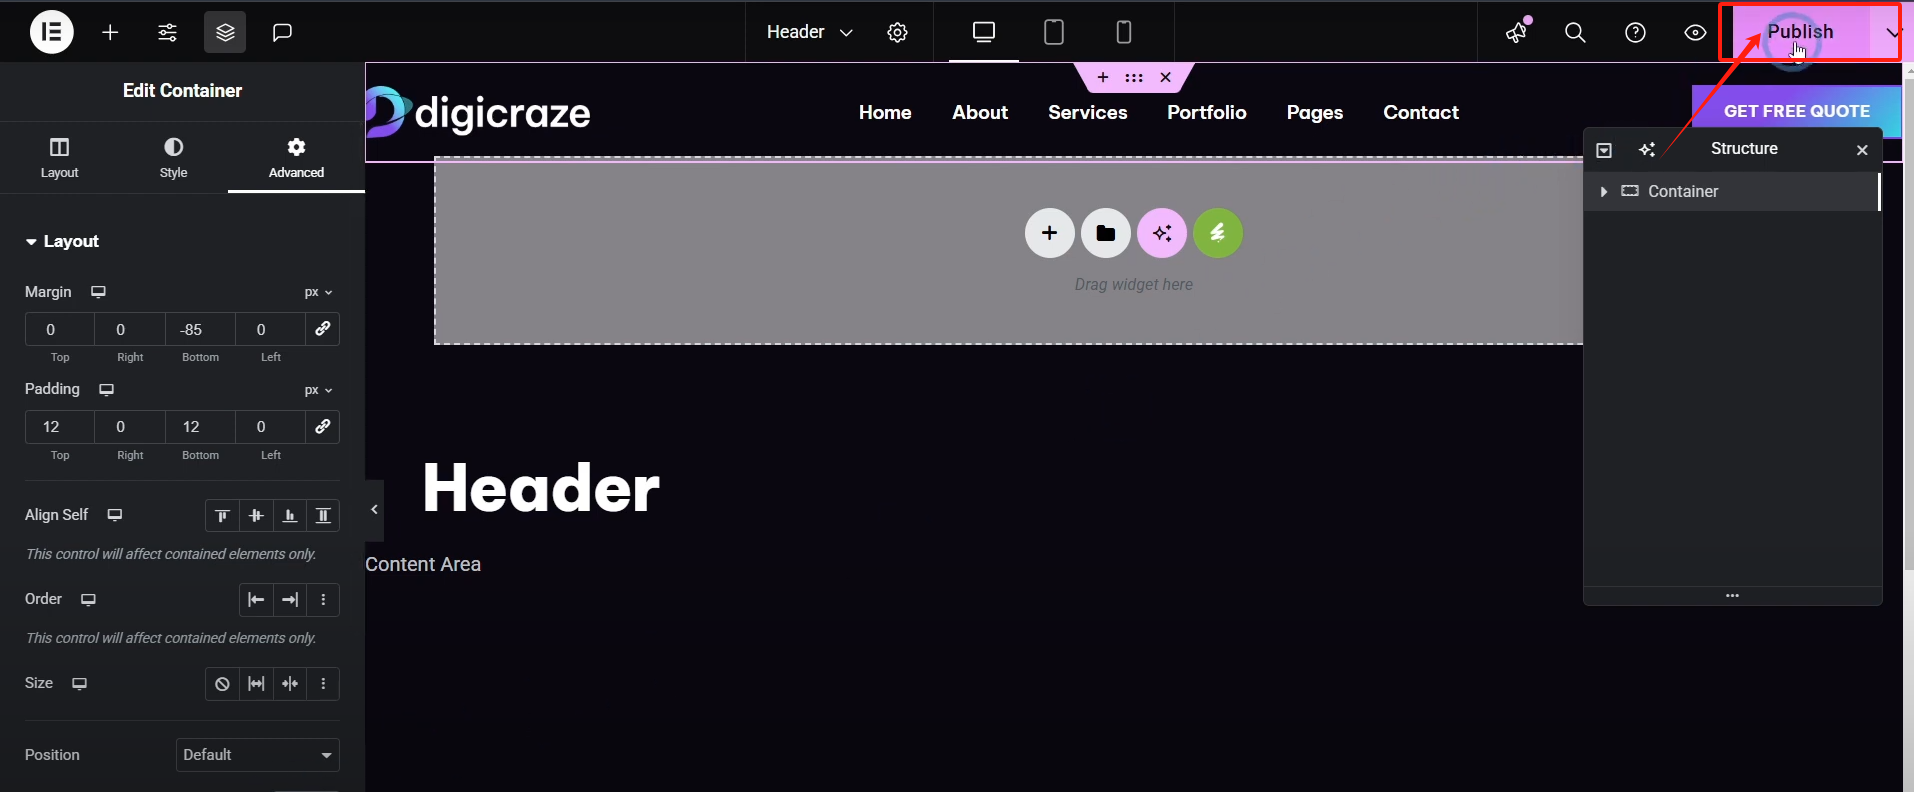Set Order to Start
Viewport: 1914px width, 792px height.
[256, 600]
